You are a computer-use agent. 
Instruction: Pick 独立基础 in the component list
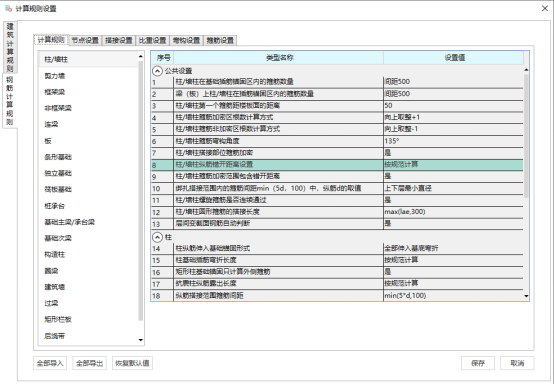click(x=88, y=173)
